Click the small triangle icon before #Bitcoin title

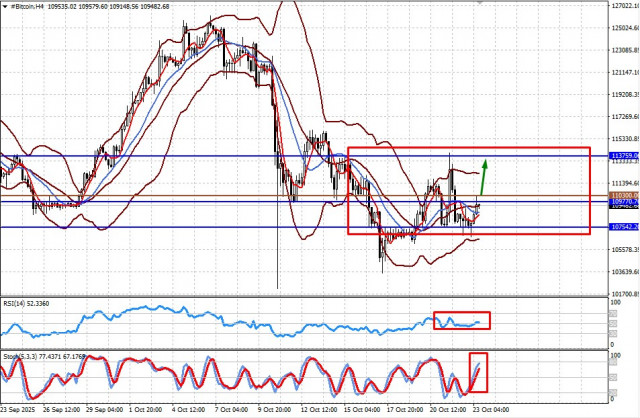tap(4, 7)
